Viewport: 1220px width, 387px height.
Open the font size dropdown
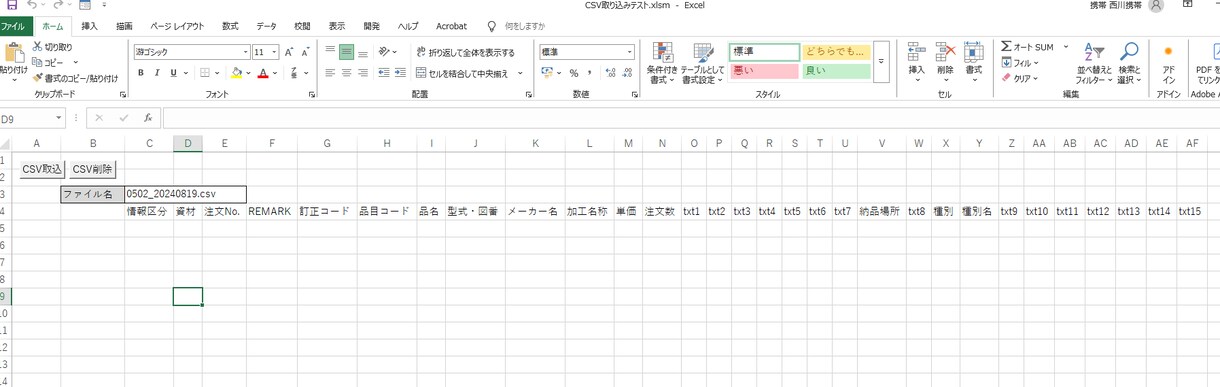tap(275, 52)
